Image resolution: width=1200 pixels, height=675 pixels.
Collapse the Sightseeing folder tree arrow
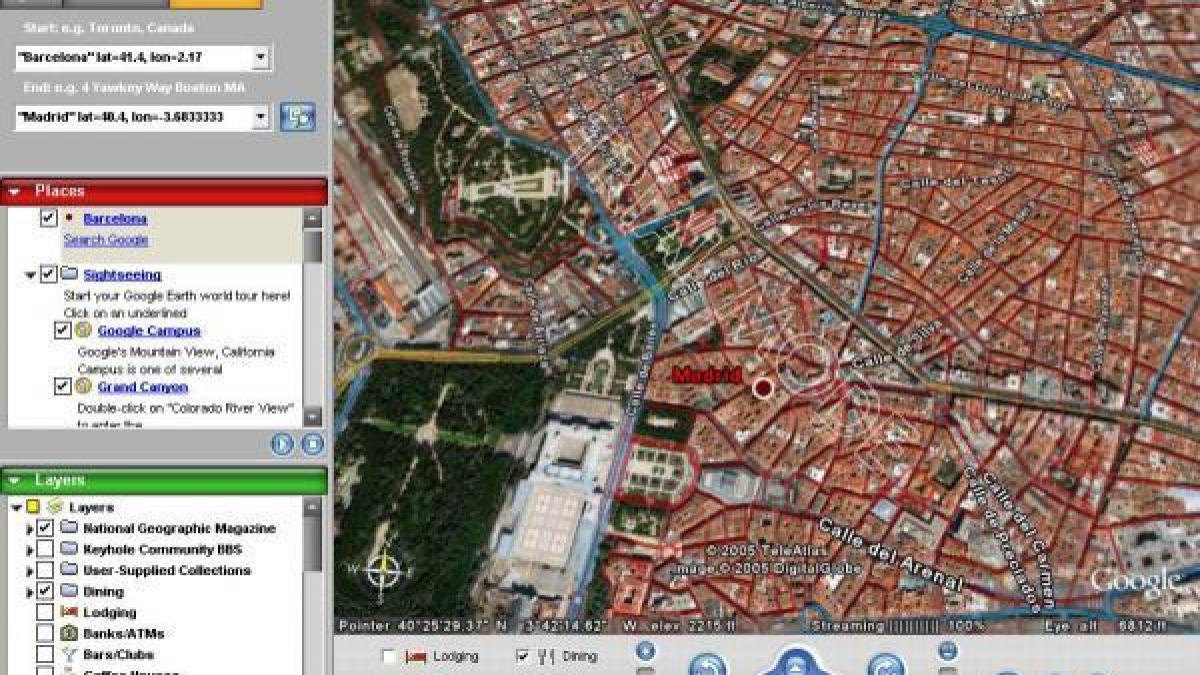pos(31,275)
